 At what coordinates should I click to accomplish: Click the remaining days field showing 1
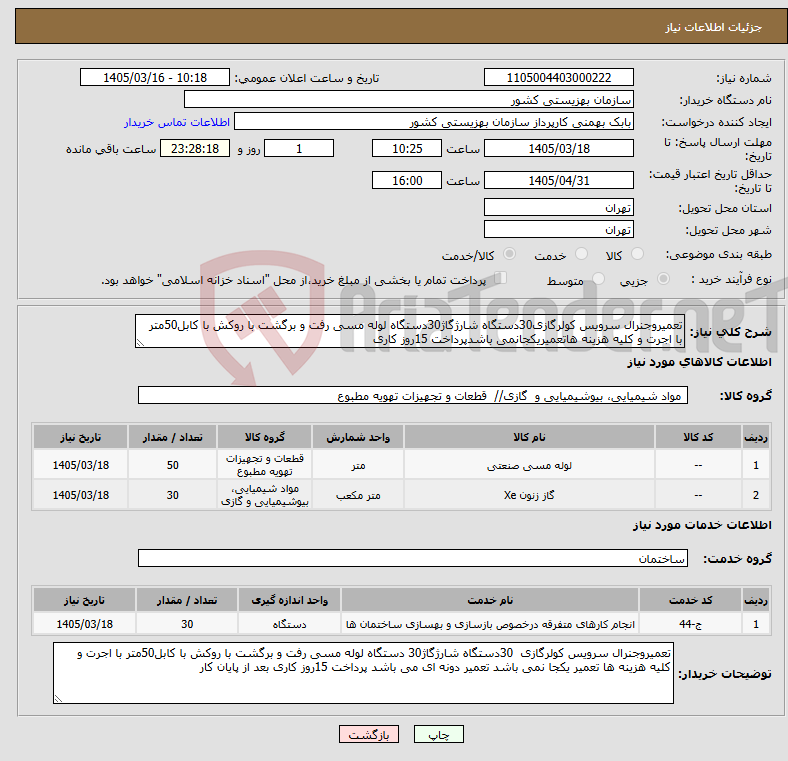tap(299, 148)
